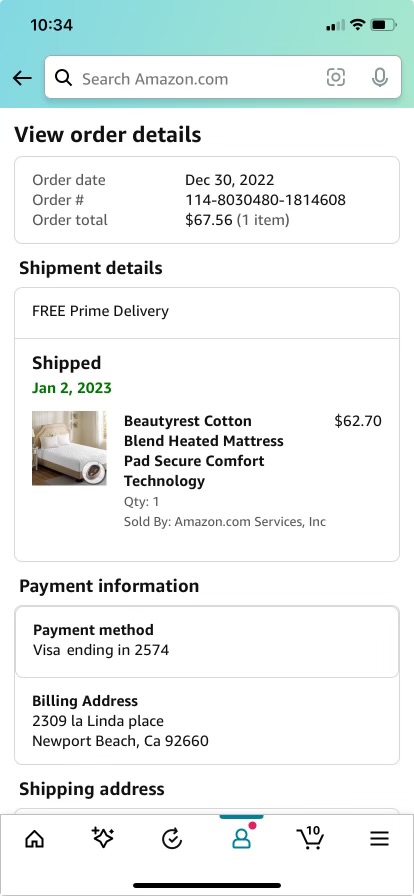Open Beautyrest Cotton Blend Heated Mattress link
This screenshot has height=896, width=414.
point(204,451)
